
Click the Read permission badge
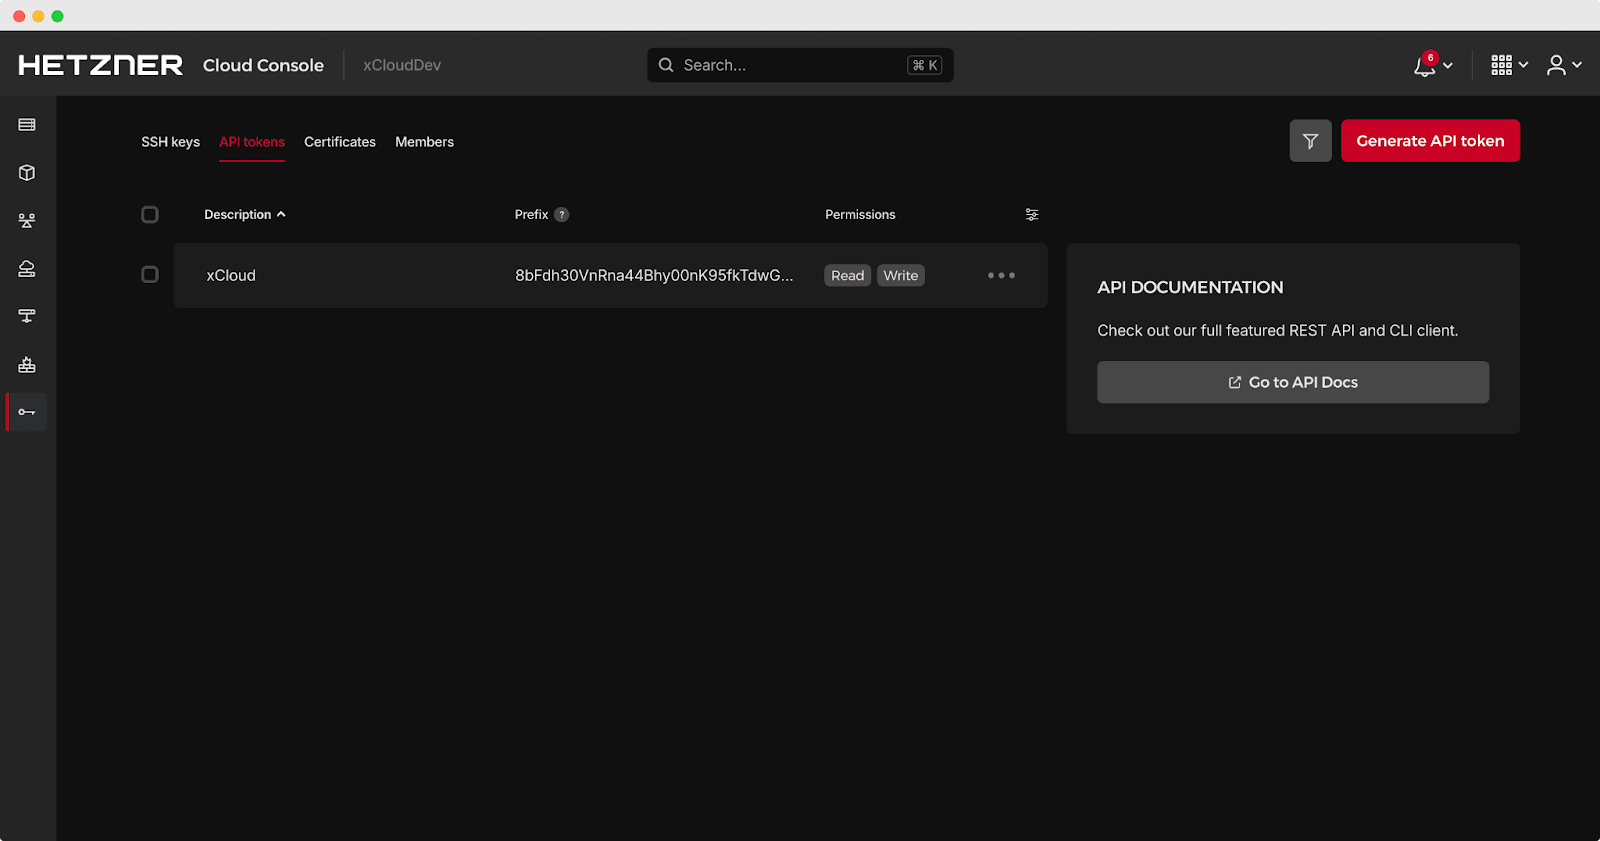[847, 275]
